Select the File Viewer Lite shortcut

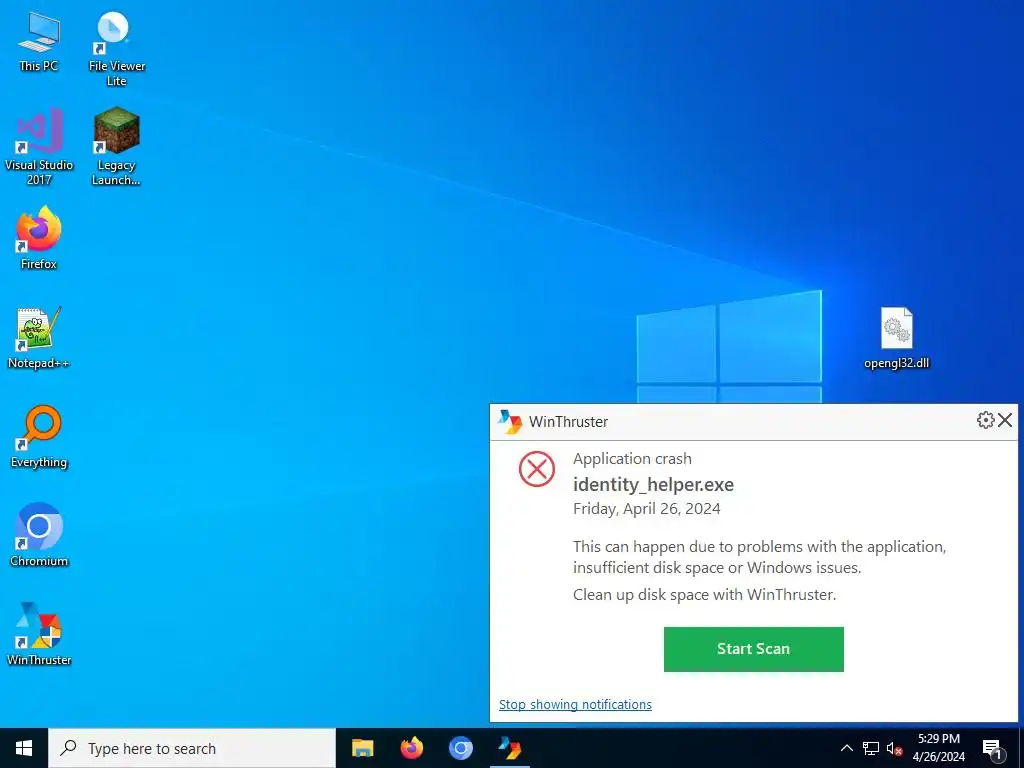click(x=116, y=49)
